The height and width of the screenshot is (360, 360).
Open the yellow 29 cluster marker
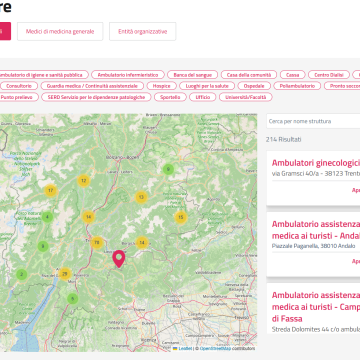pyautogui.click(x=65, y=274)
